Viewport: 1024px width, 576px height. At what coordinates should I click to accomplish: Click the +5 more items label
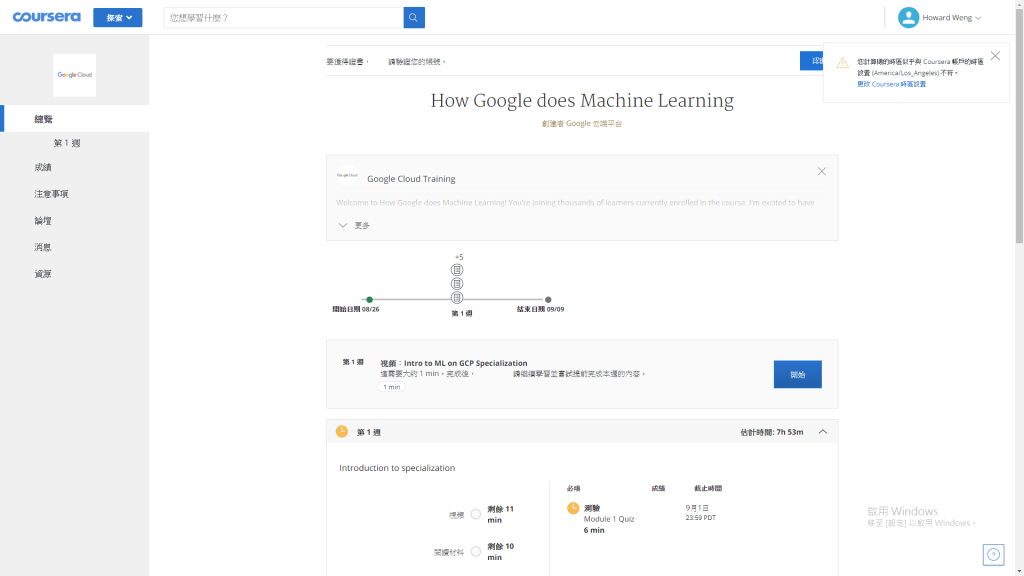click(x=459, y=257)
